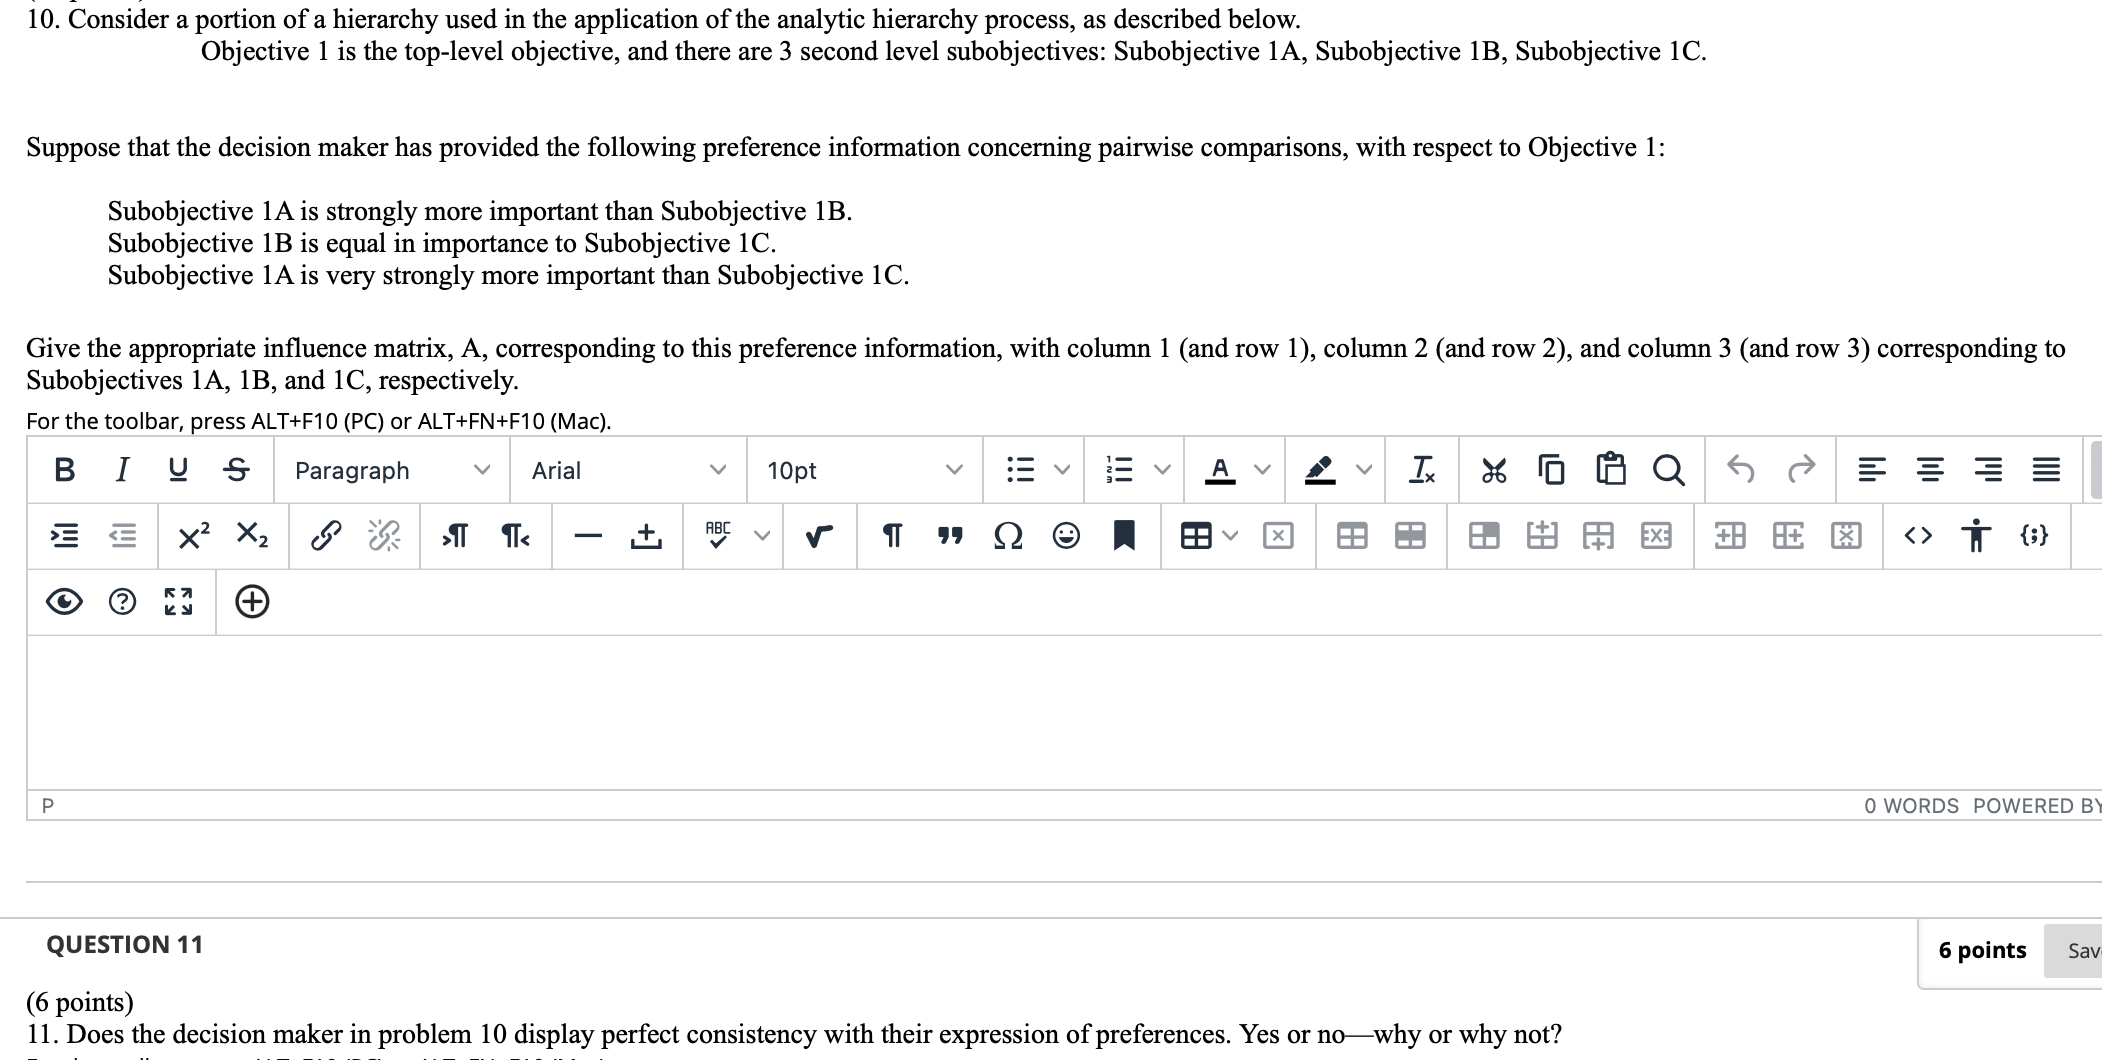Toggle strikethrough formatting
Screen dimensions: 2102x1060
236,470
